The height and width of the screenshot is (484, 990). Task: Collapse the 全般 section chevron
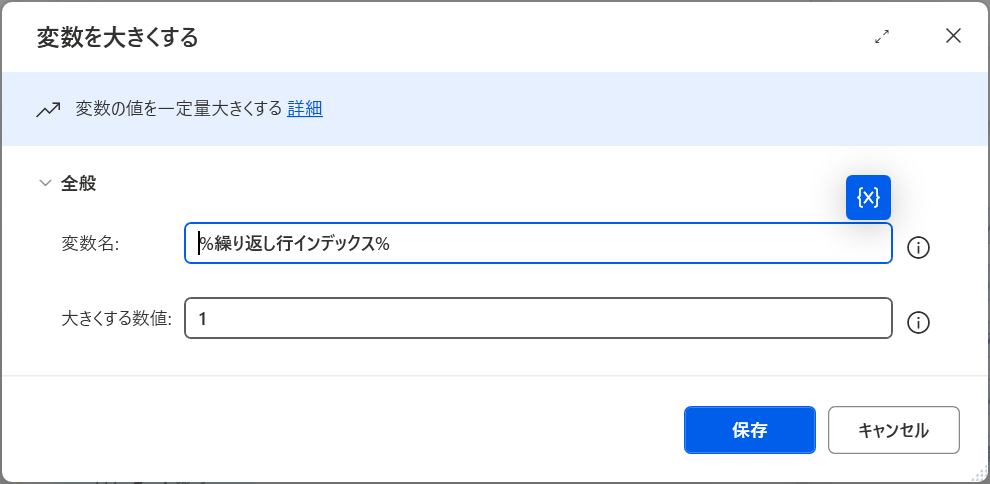pyautogui.click(x=44, y=184)
